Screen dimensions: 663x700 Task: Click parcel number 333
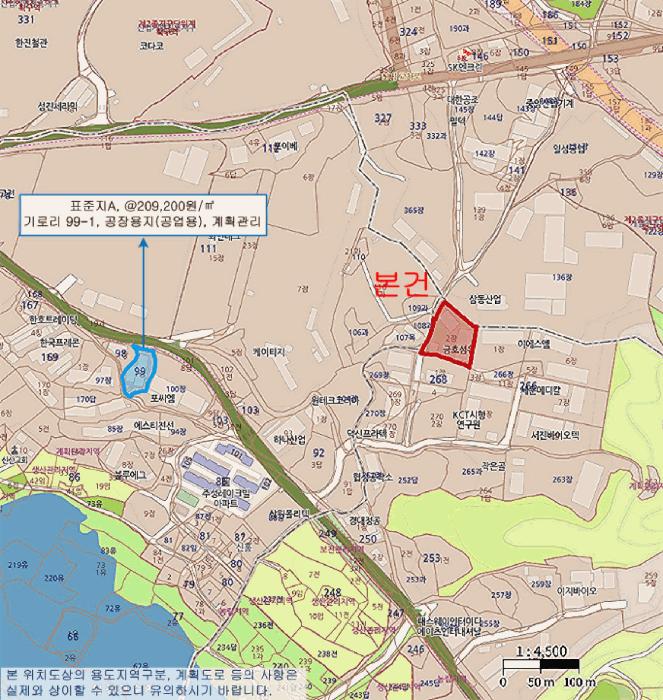tap(418, 126)
